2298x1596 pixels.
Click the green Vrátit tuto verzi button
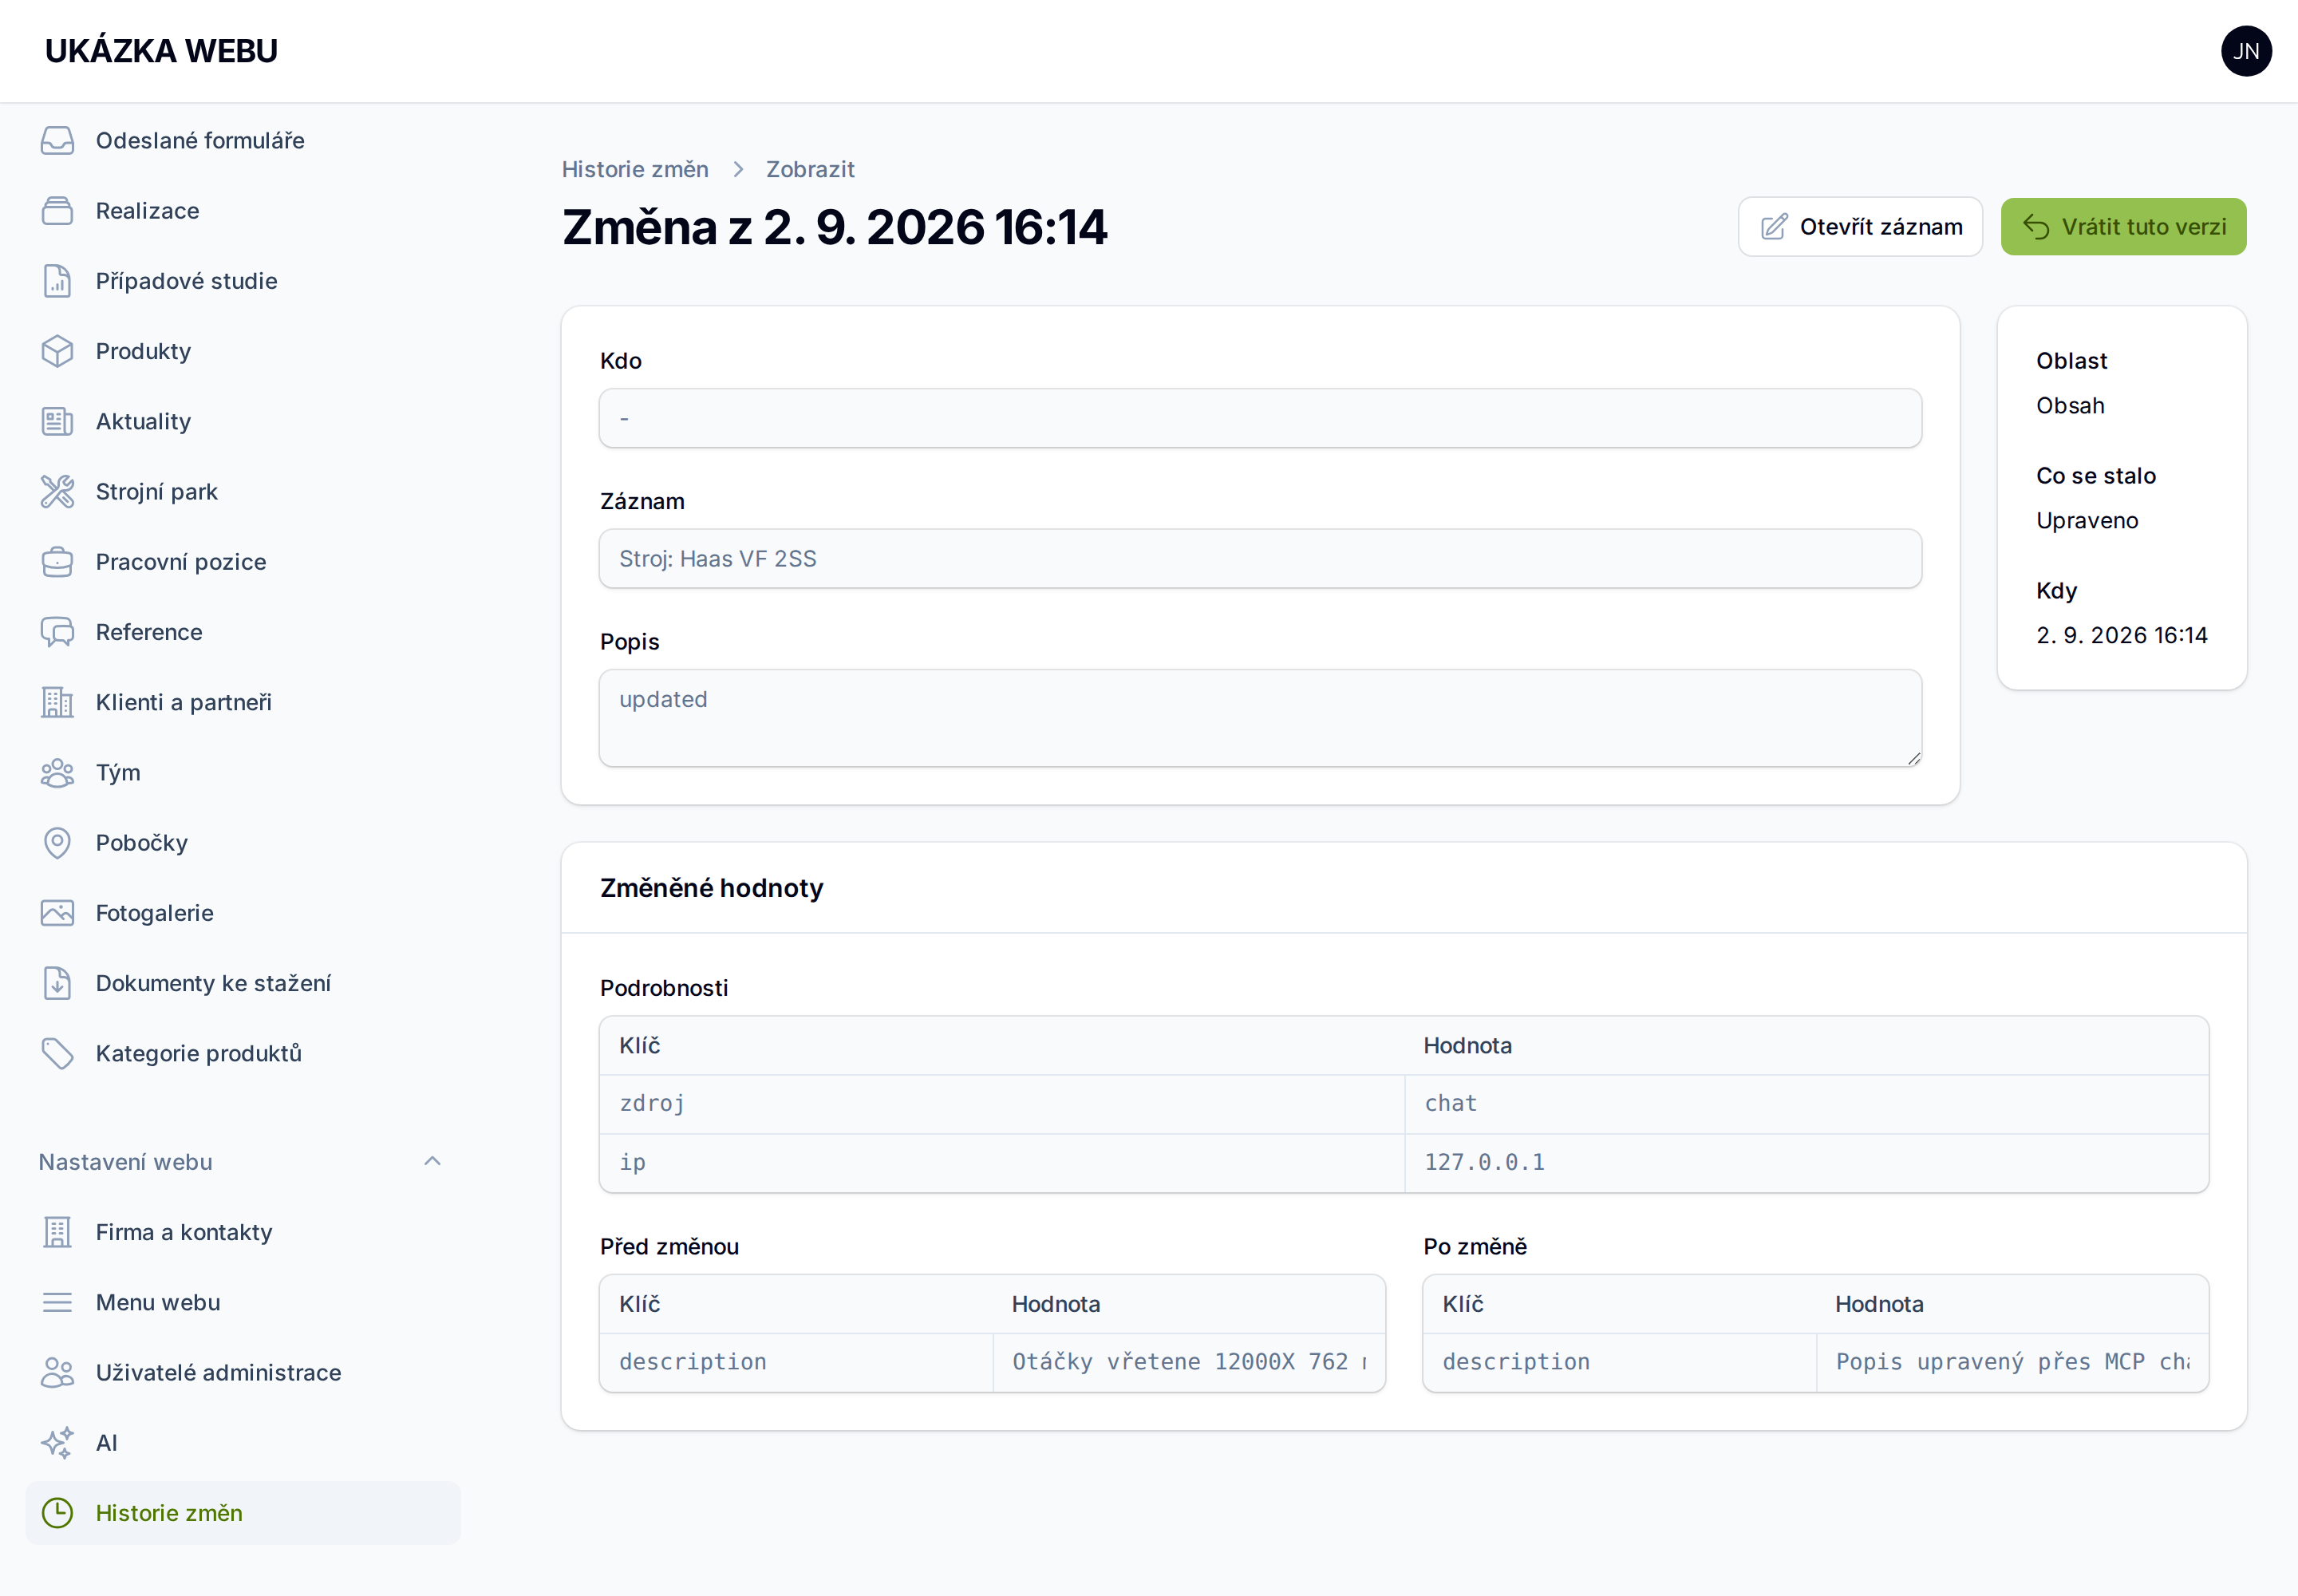2123,227
